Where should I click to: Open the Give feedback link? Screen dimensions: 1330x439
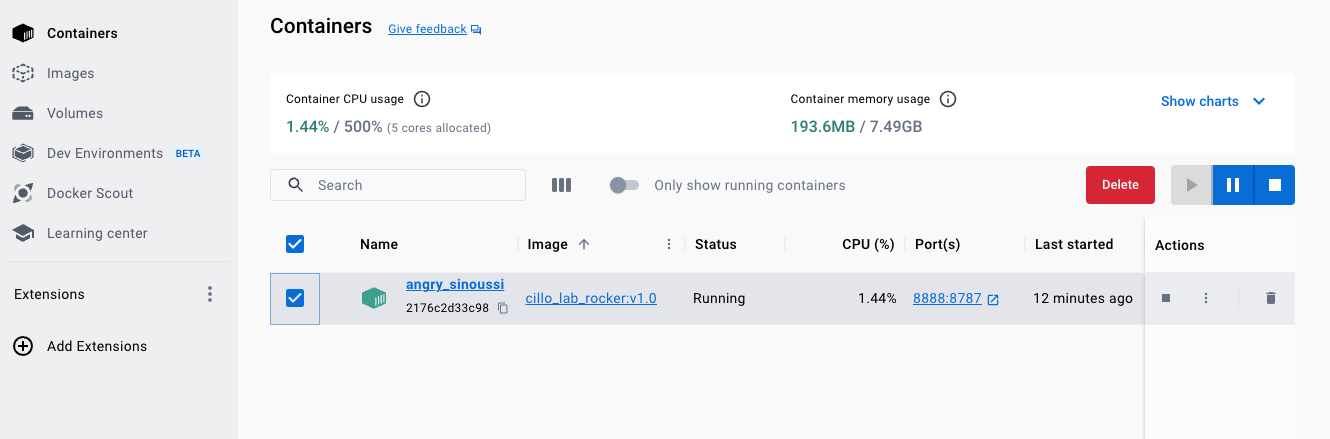pos(427,29)
